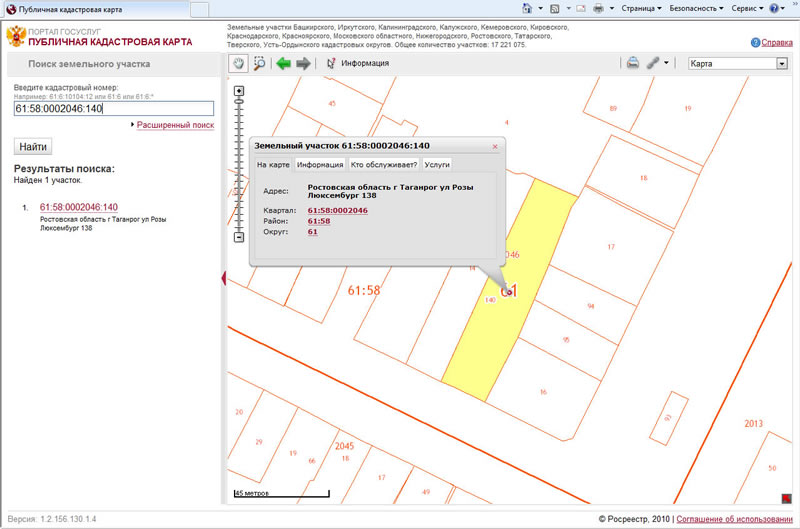Switch to the Информация tab in popup
Image resolution: width=800 pixels, height=529 pixels.
tap(320, 165)
